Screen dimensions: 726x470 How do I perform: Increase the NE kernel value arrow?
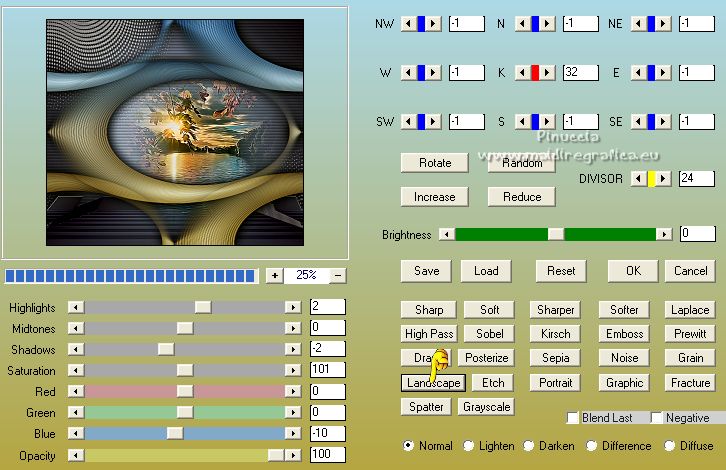[x=663, y=24]
